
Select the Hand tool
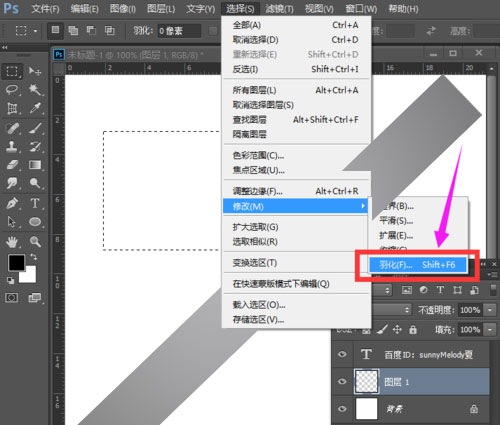coord(12,242)
